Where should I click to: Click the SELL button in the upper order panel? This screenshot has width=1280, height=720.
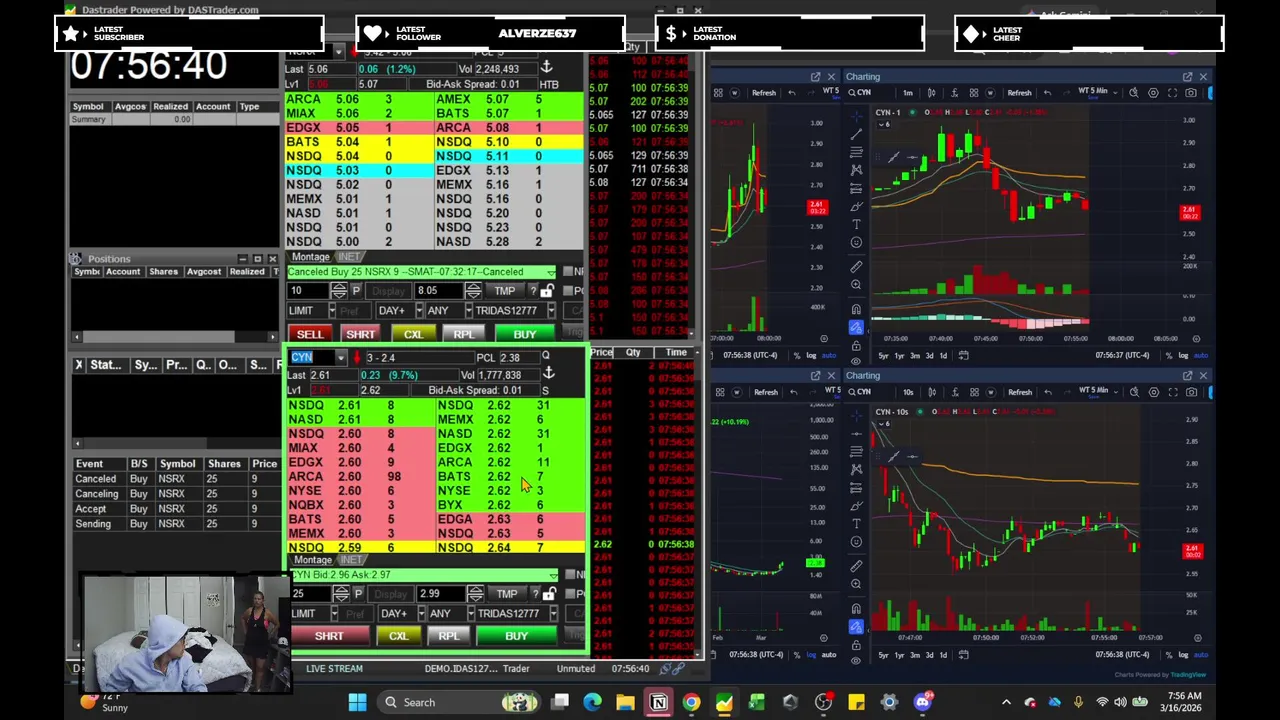click(x=310, y=334)
